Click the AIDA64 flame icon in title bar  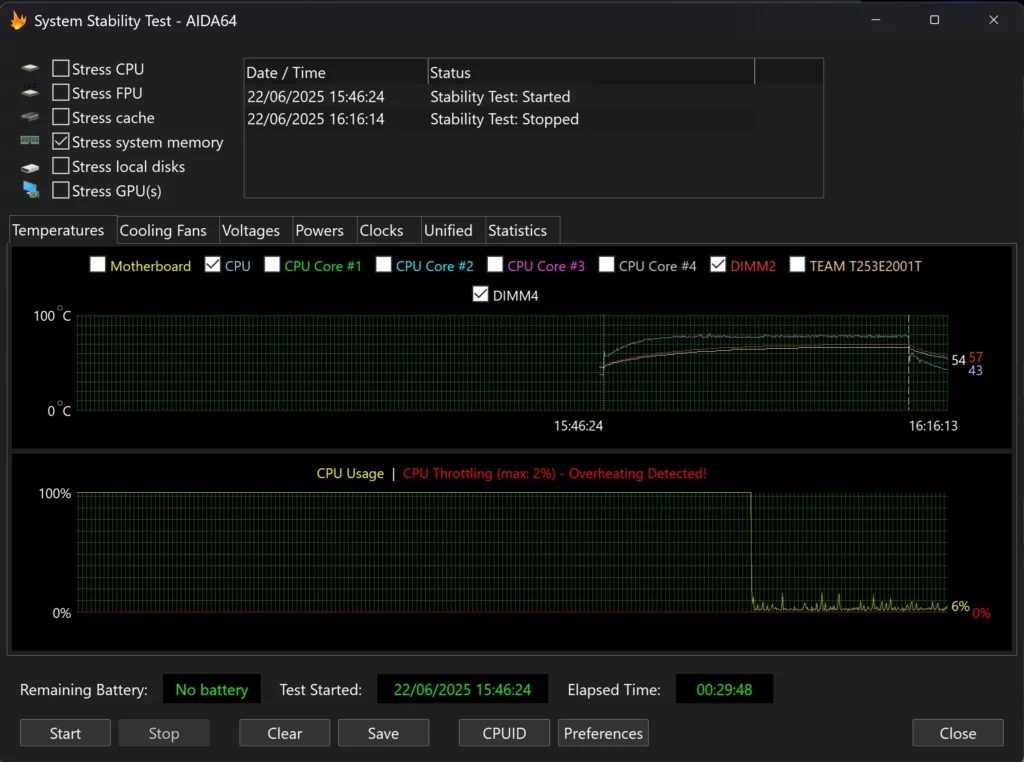[x=18, y=20]
